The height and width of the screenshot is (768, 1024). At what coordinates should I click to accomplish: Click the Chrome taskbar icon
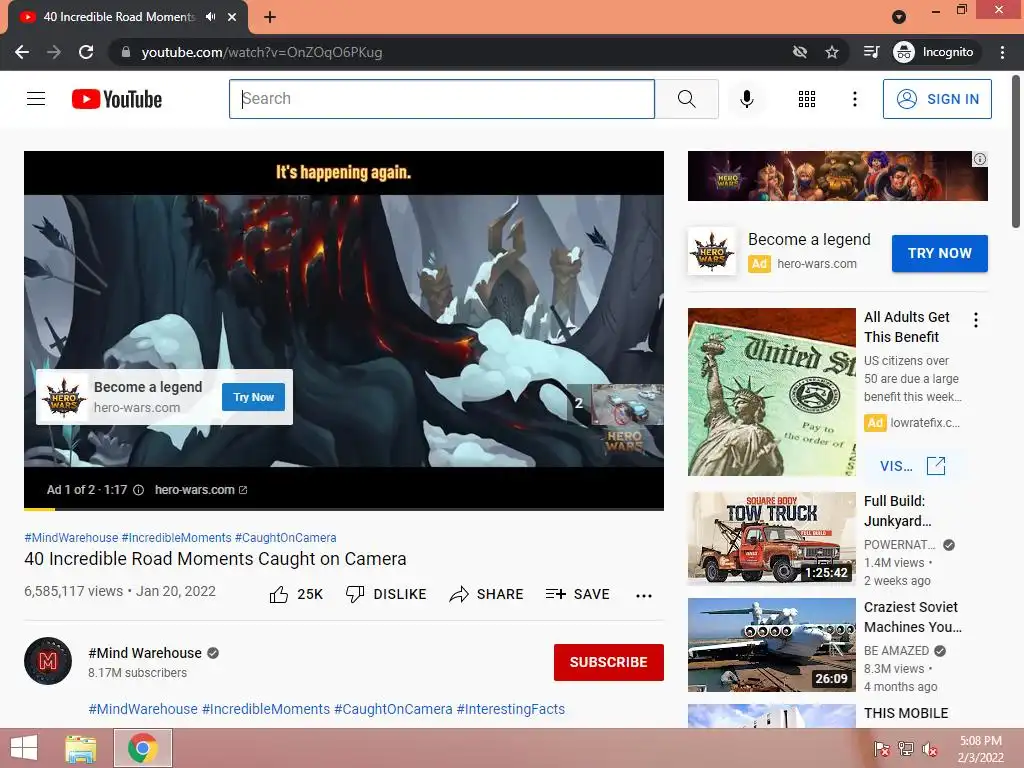[143, 748]
